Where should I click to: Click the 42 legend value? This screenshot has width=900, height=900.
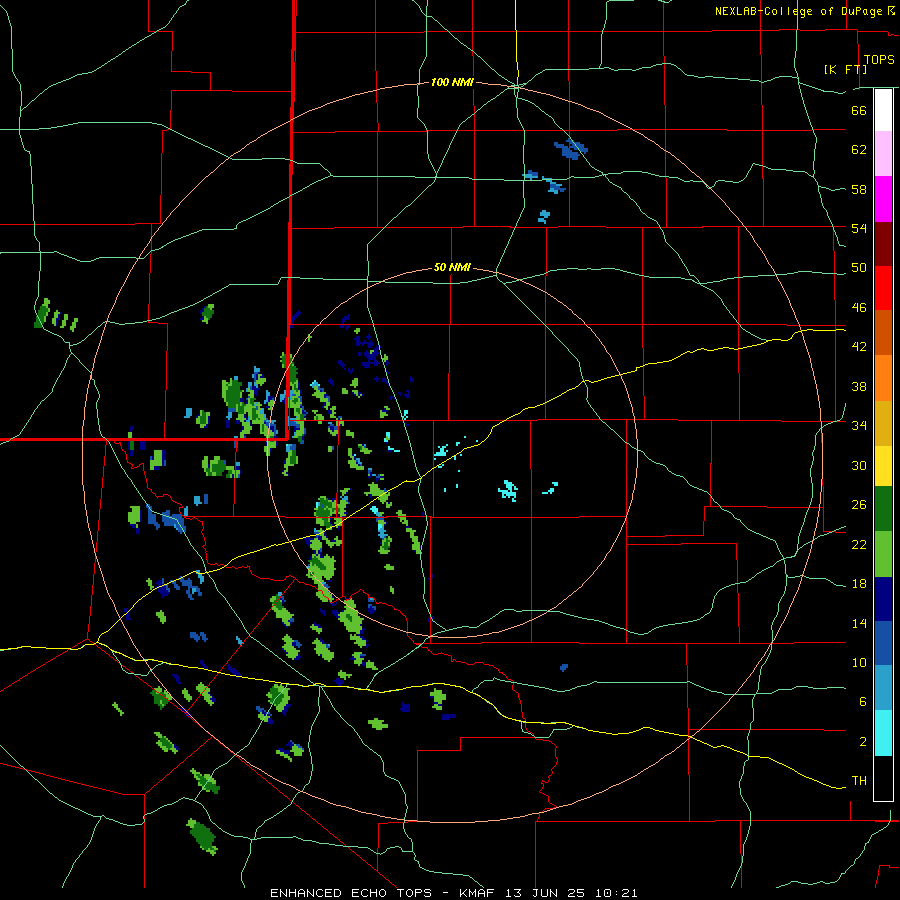[x=859, y=346]
